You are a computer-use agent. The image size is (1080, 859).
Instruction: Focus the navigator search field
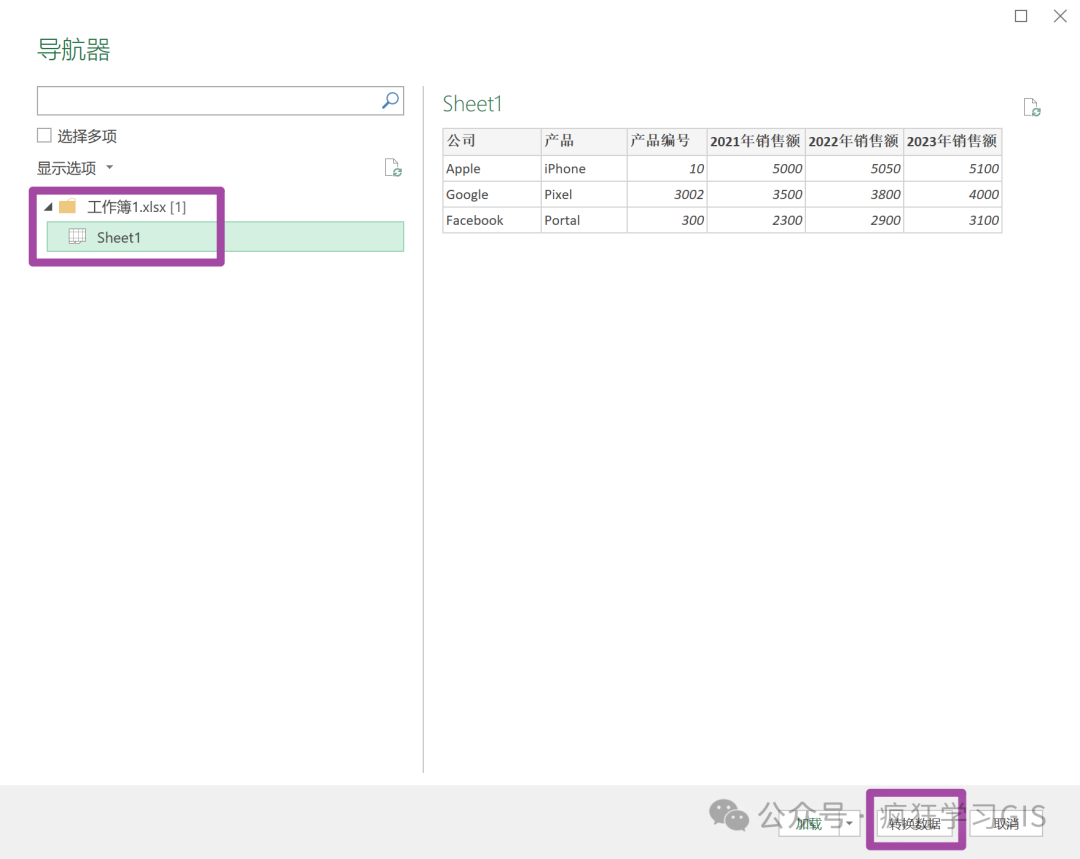(x=220, y=101)
